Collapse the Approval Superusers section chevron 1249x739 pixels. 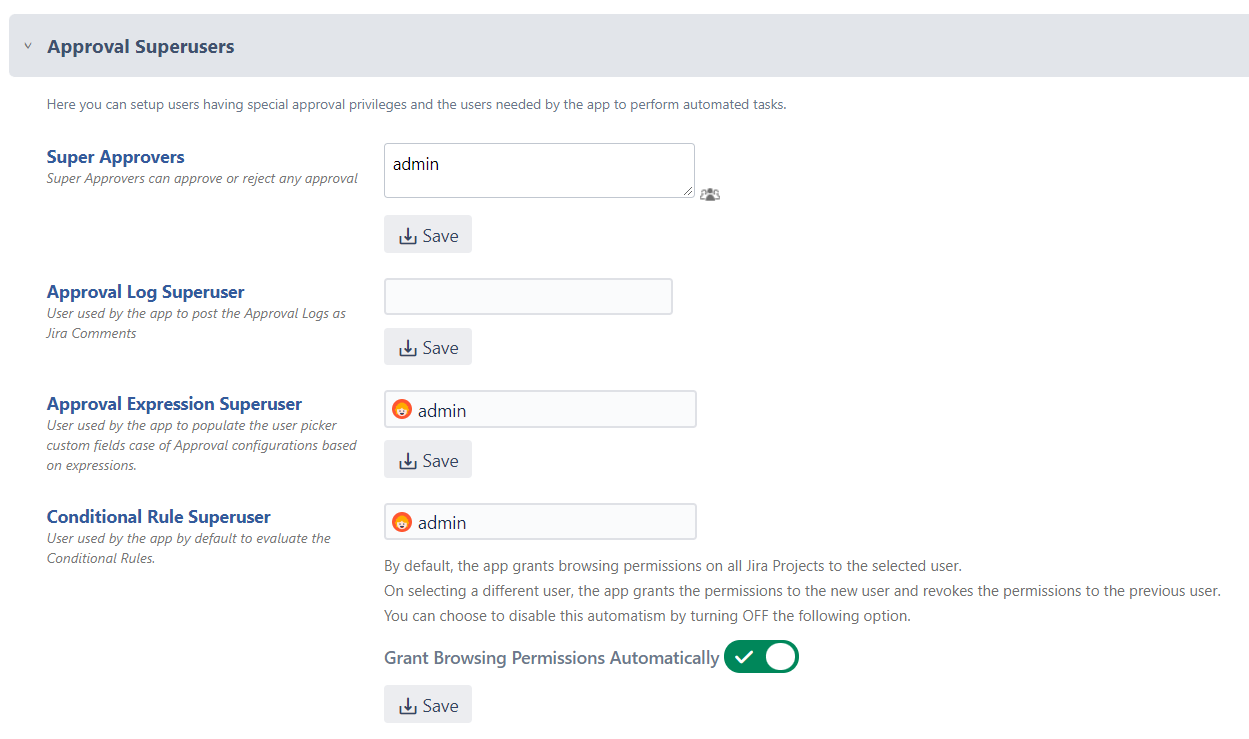click(x=28, y=46)
